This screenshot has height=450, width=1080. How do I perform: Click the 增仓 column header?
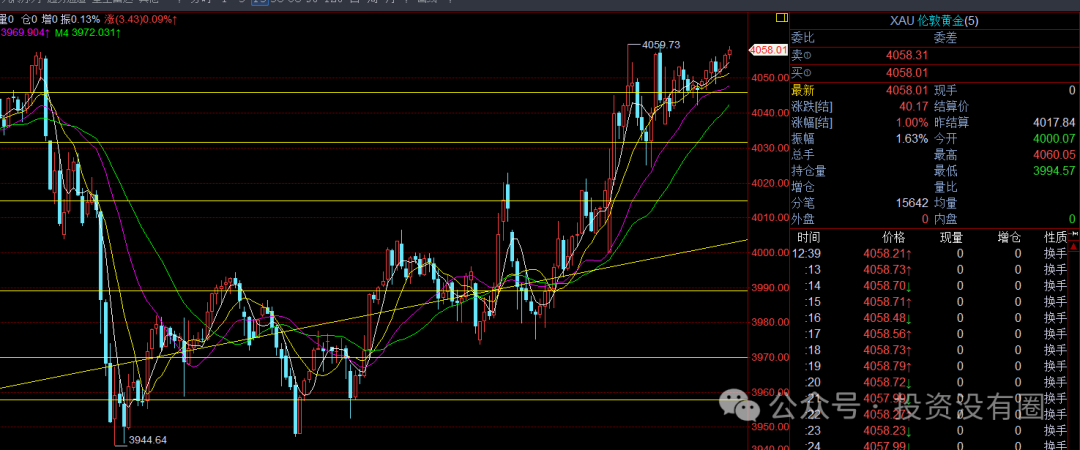[1009, 237]
